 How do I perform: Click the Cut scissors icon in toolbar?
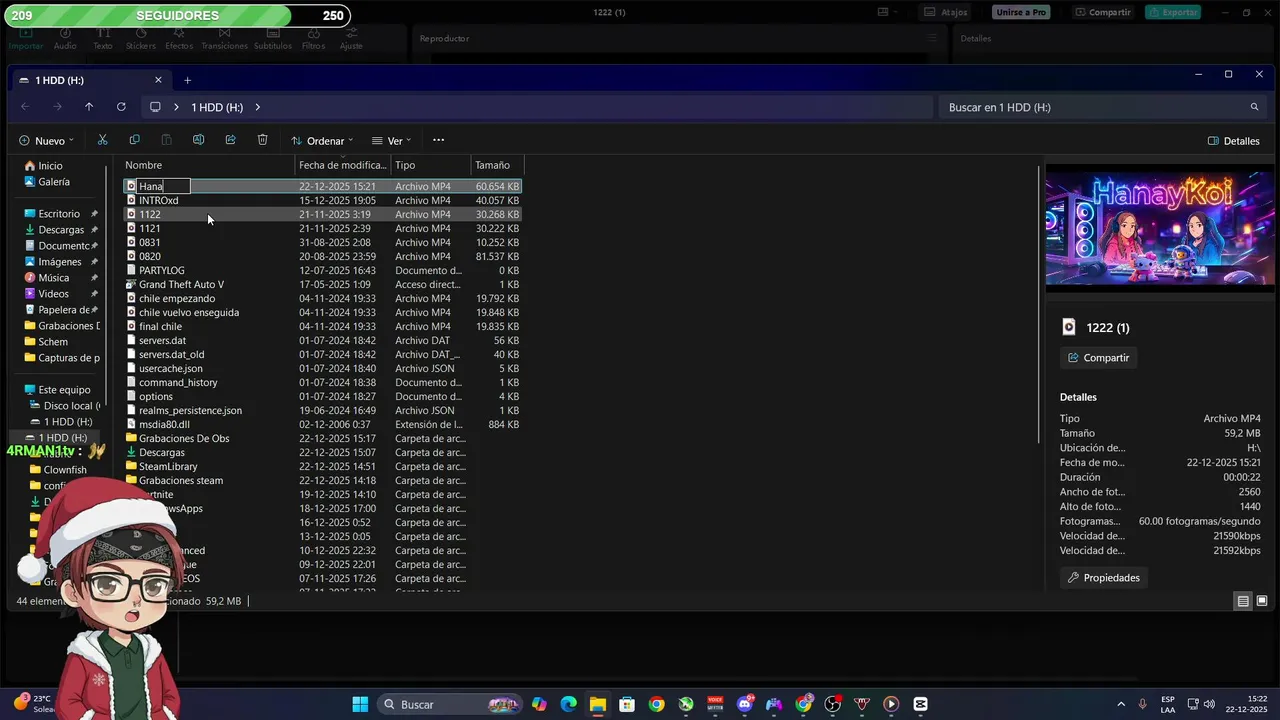pyautogui.click(x=102, y=140)
